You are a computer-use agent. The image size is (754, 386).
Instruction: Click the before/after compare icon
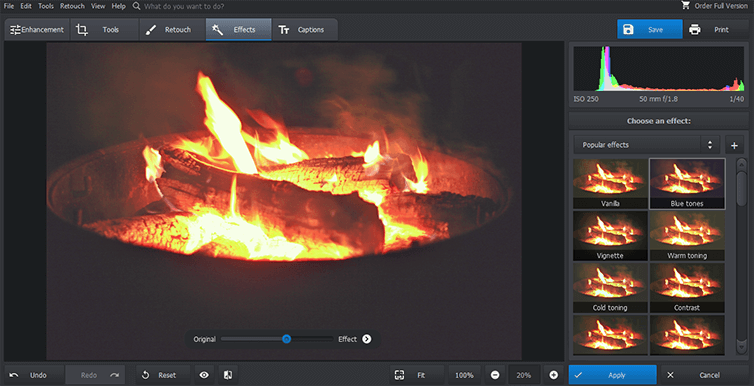tap(228, 375)
